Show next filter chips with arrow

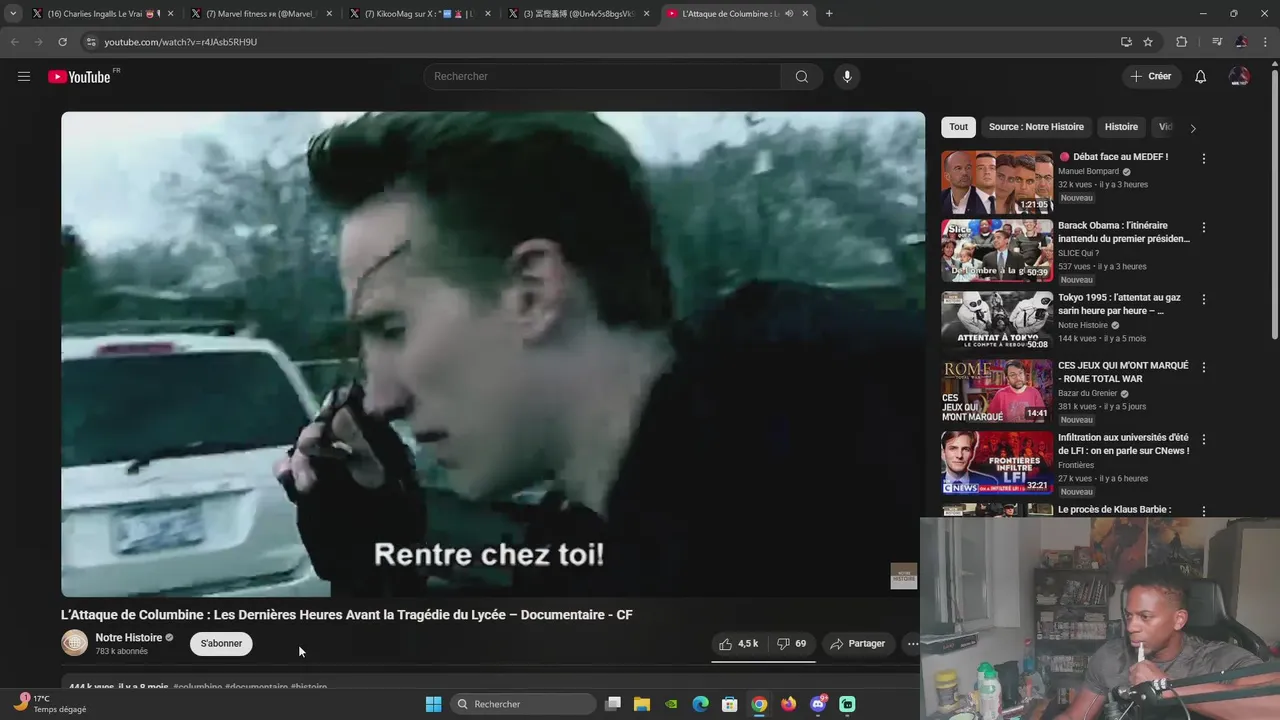pyautogui.click(x=1192, y=128)
